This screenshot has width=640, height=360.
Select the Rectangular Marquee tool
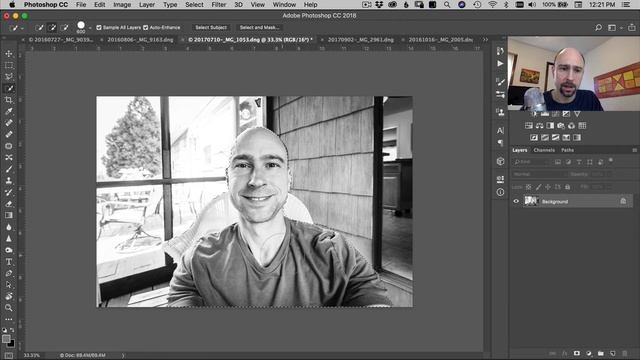pyautogui.click(x=9, y=65)
